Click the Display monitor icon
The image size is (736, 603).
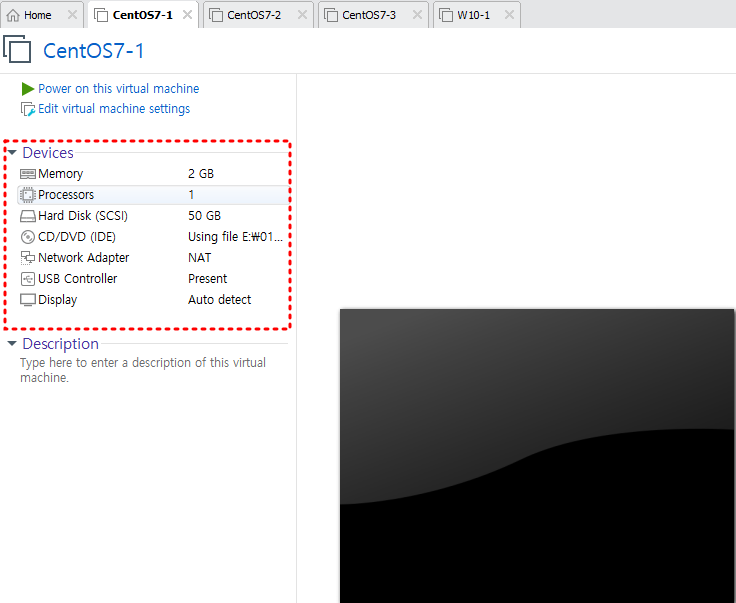(28, 300)
